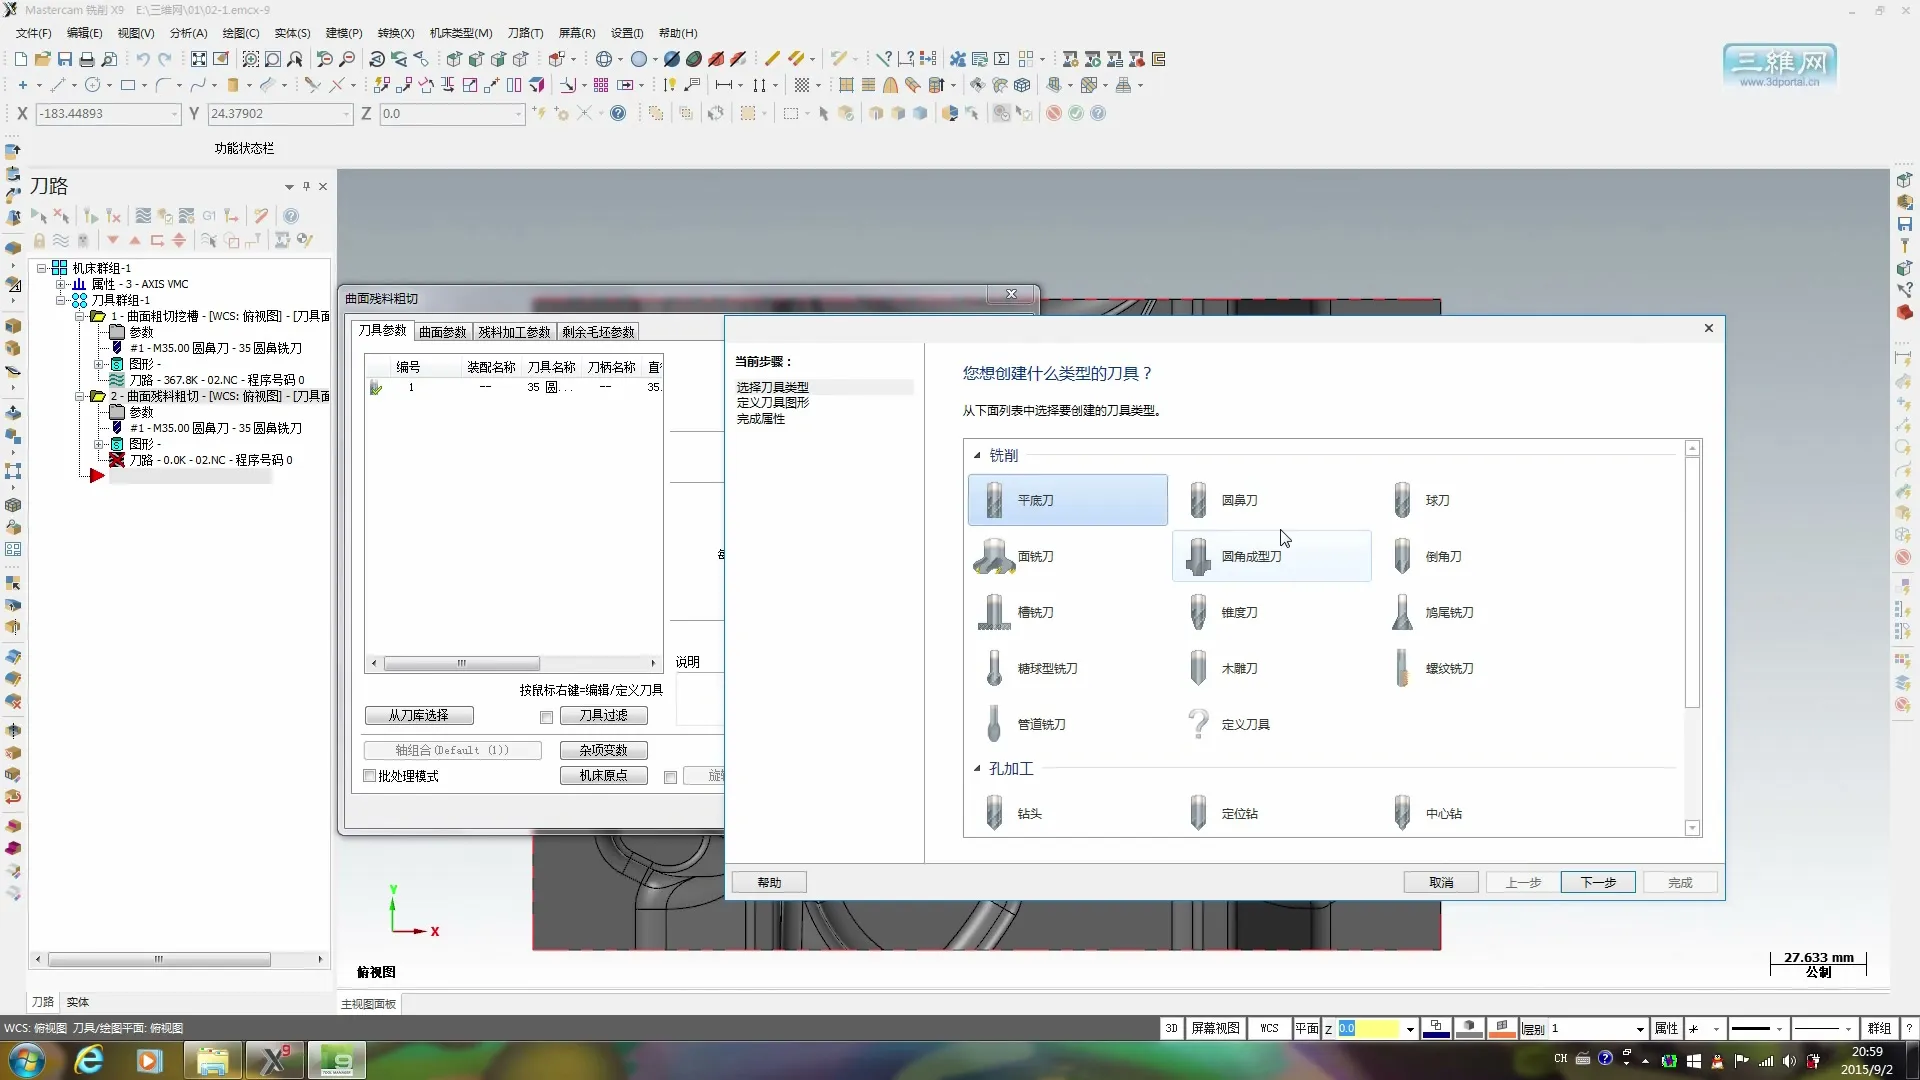Image resolution: width=1920 pixels, height=1080 pixels.
Task: Select the 螺纹铣刀 thread mill tool
Action: [x=1447, y=668]
